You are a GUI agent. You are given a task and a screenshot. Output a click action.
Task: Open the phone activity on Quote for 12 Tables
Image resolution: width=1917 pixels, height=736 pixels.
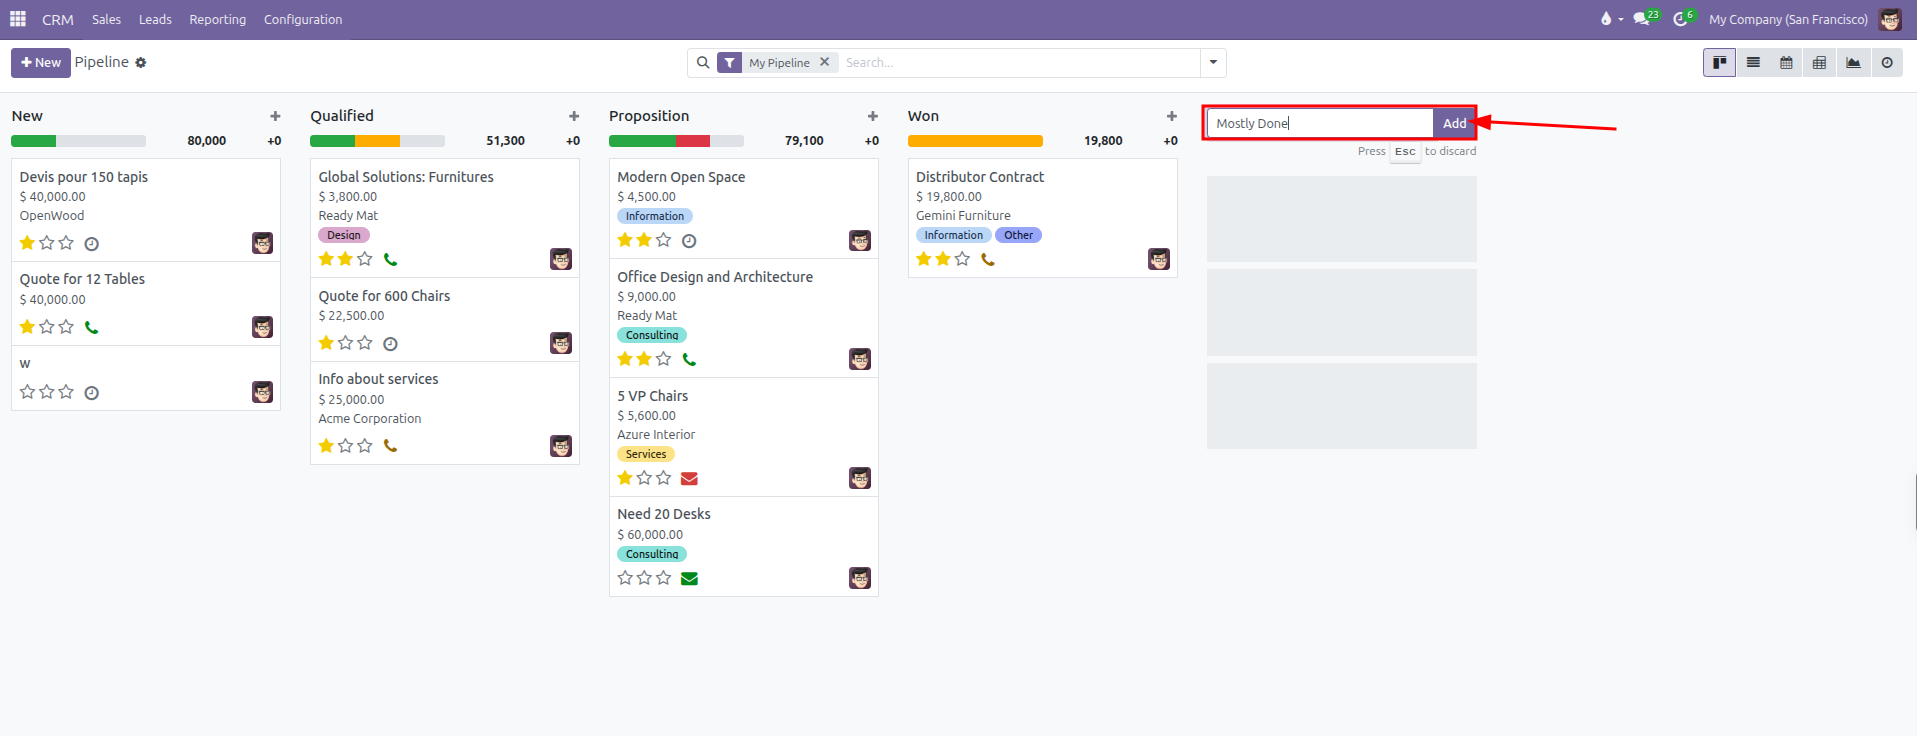pyautogui.click(x=91, y=327)
